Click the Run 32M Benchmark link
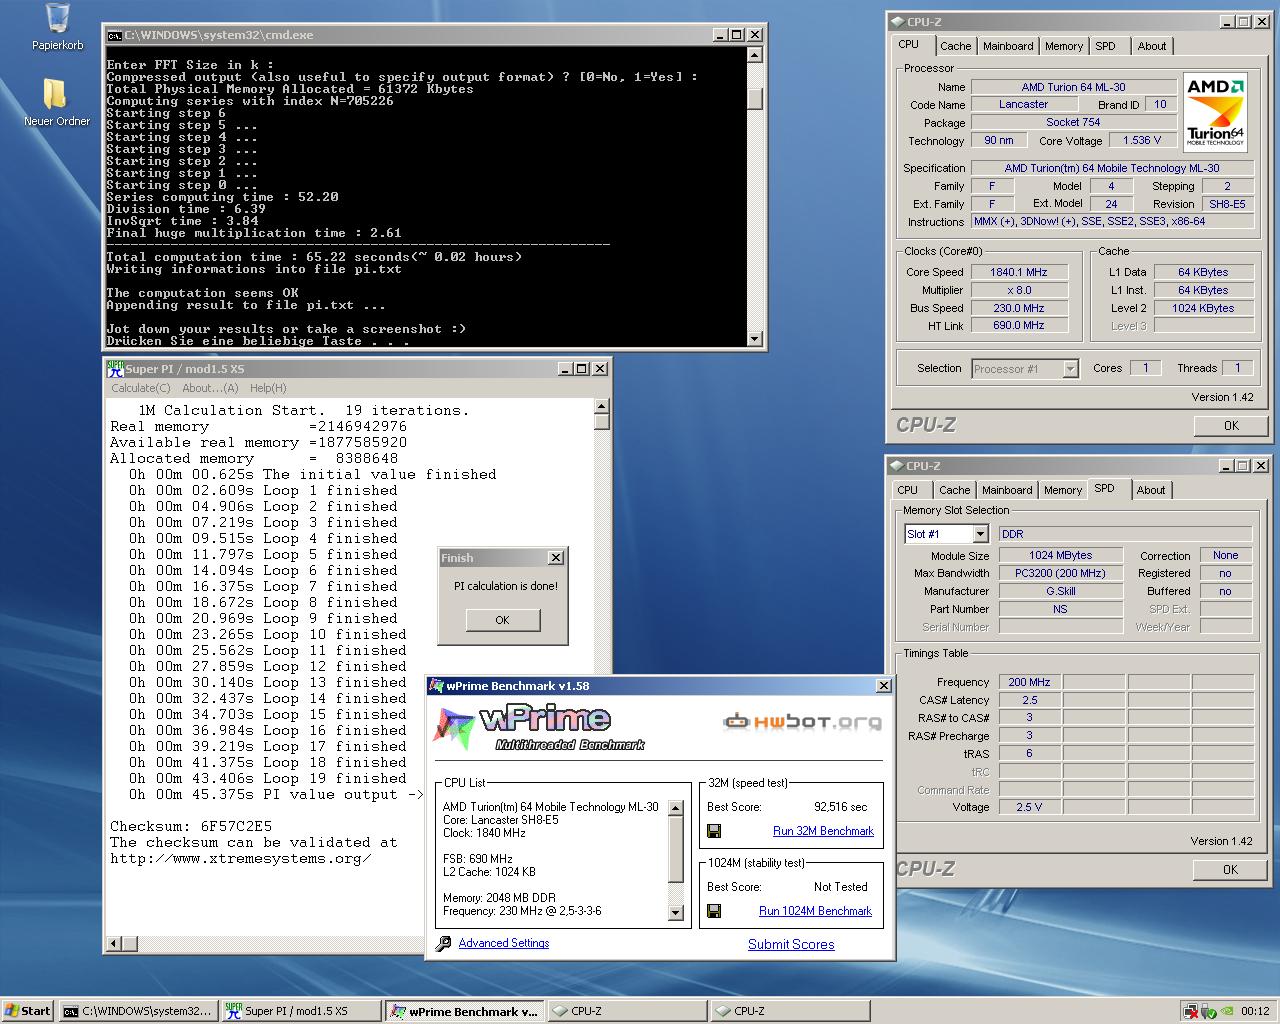1280x1024 pixels. (823, 831)
